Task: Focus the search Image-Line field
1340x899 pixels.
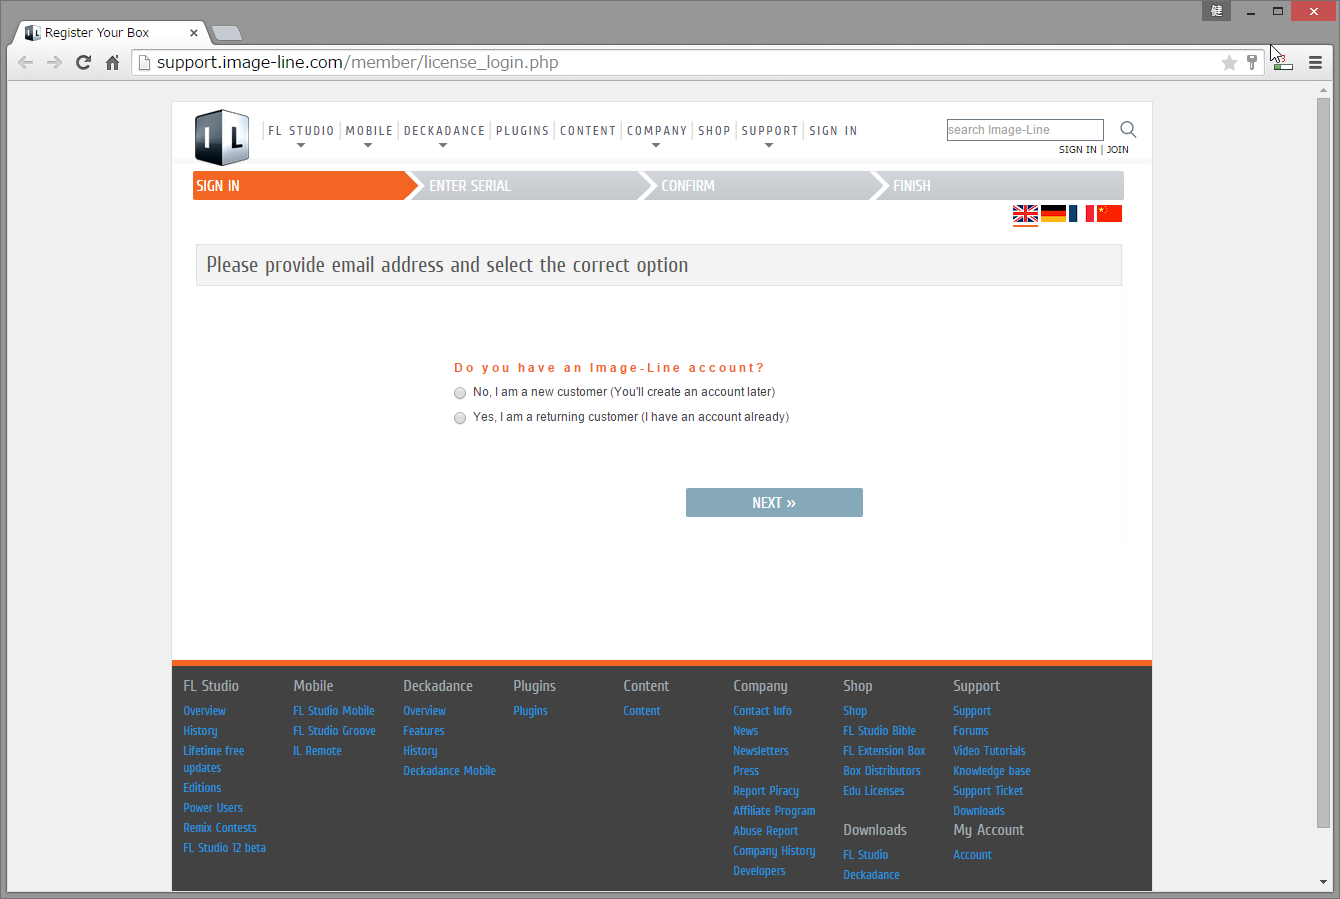Action: [1025, 130]
